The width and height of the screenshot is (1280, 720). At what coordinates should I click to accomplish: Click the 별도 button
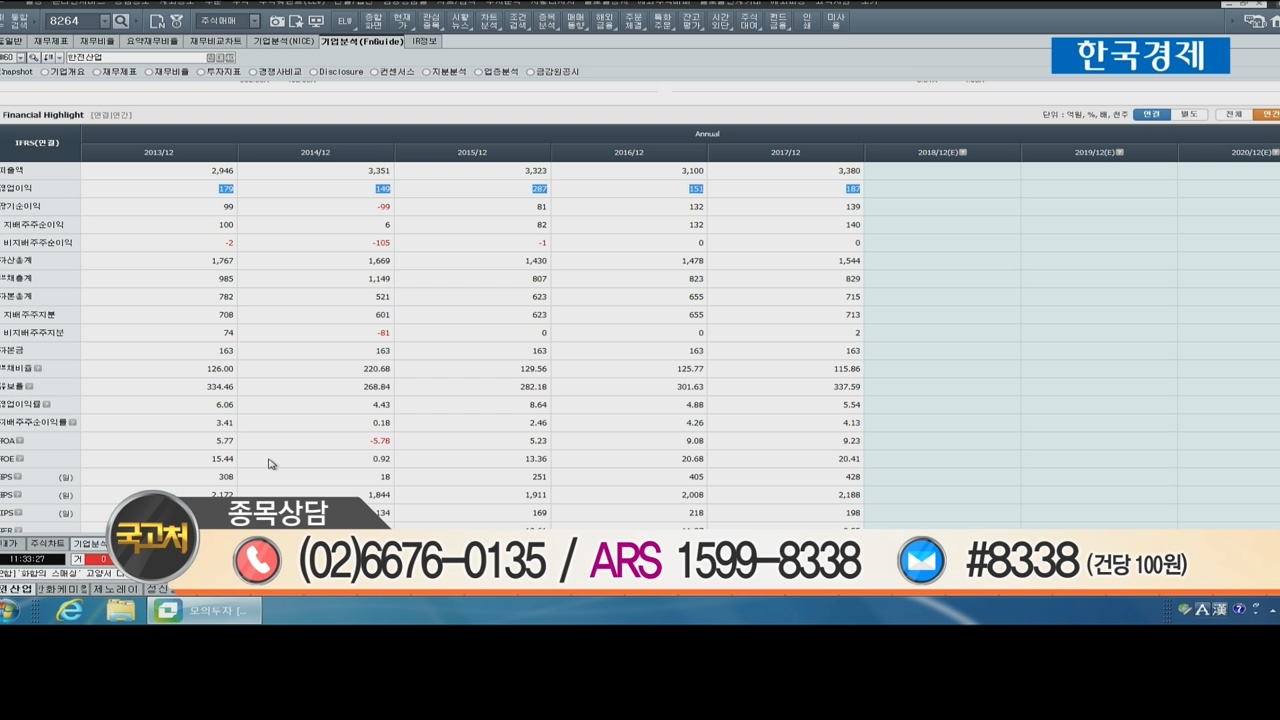click(1189, 115)
